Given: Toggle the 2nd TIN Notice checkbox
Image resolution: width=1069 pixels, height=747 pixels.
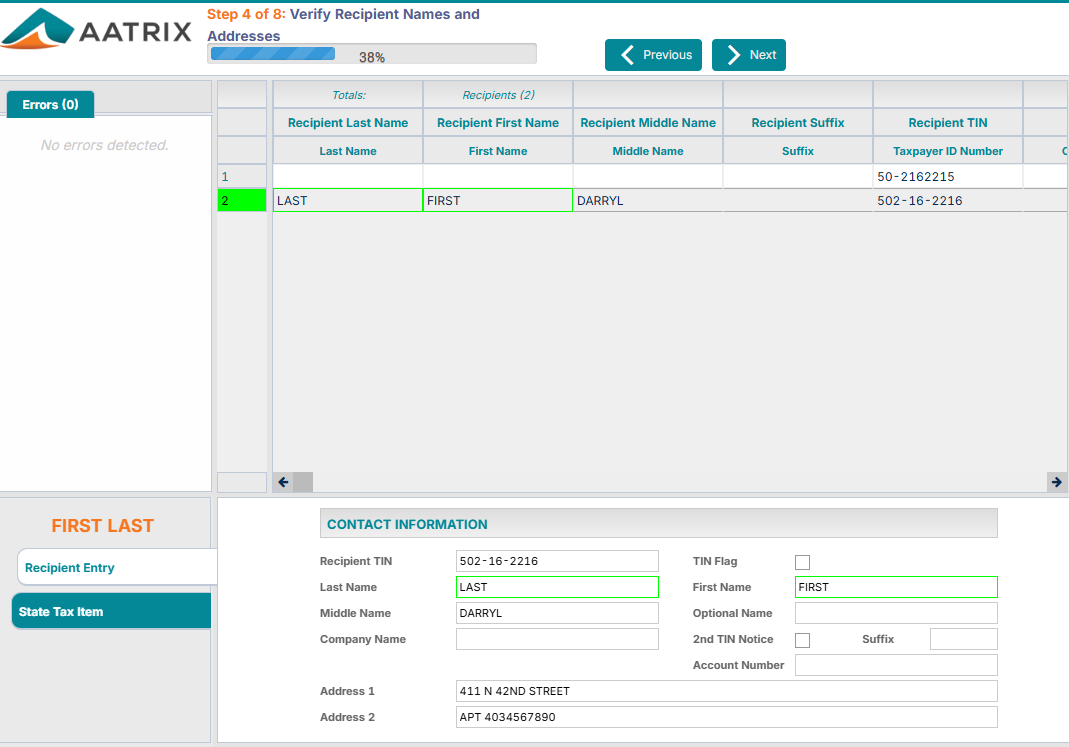Looking at the screenshot, I should pyautogui.click(x=802, y=640).
